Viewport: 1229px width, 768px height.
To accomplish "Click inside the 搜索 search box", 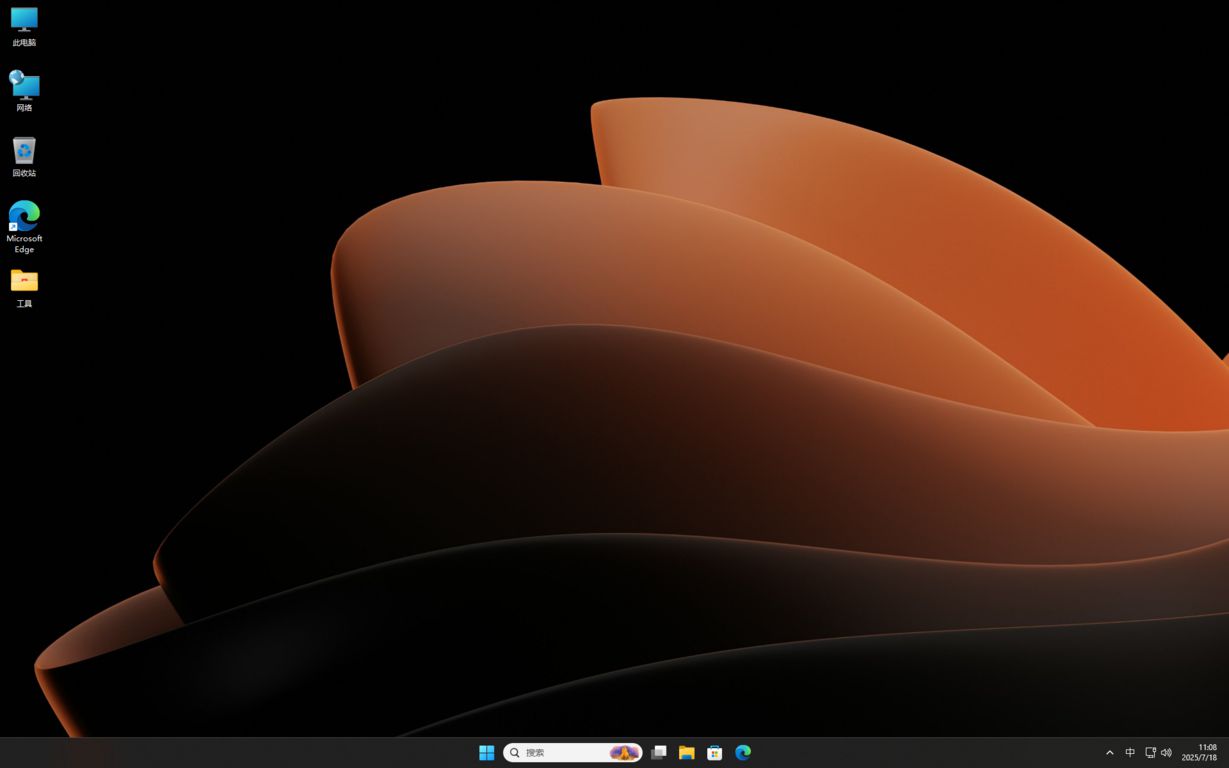I will point(560,752).
